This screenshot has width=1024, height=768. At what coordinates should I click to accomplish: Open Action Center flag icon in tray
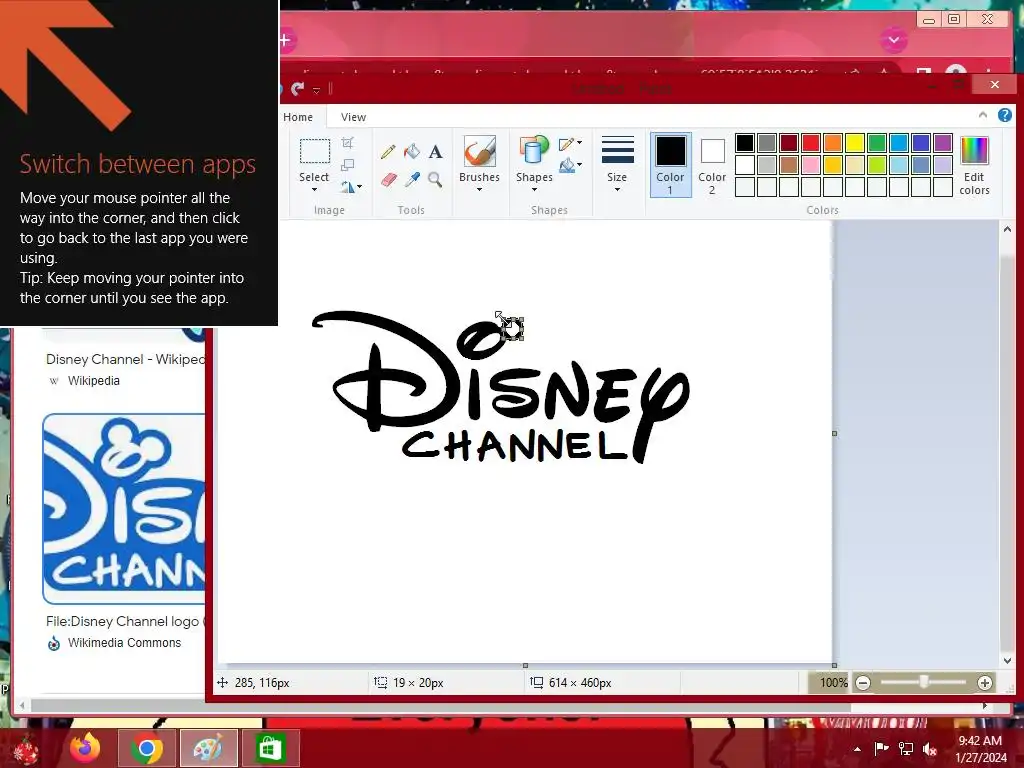[x=881, y=748]
